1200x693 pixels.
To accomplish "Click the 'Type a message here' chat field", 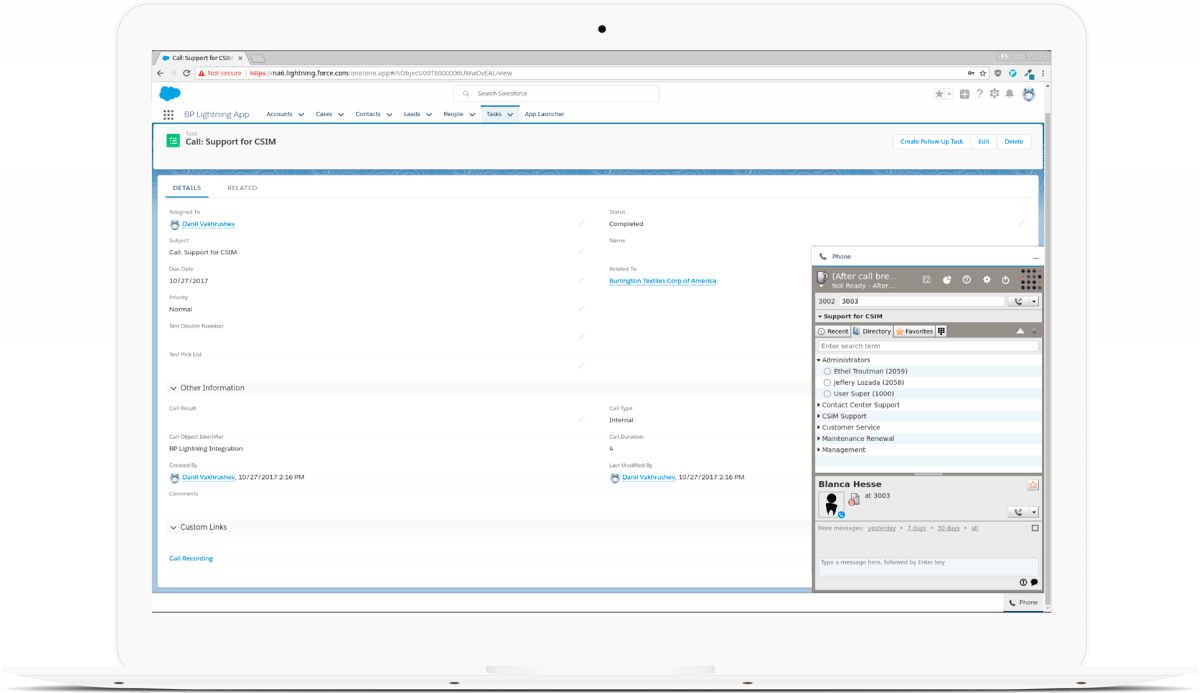I will point(927,566).
